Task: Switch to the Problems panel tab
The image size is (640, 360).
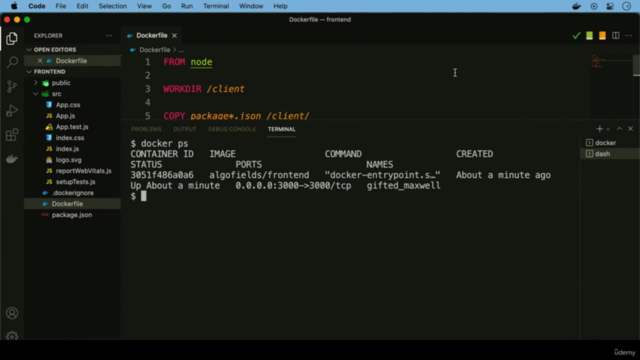Action: pos(146,129)
